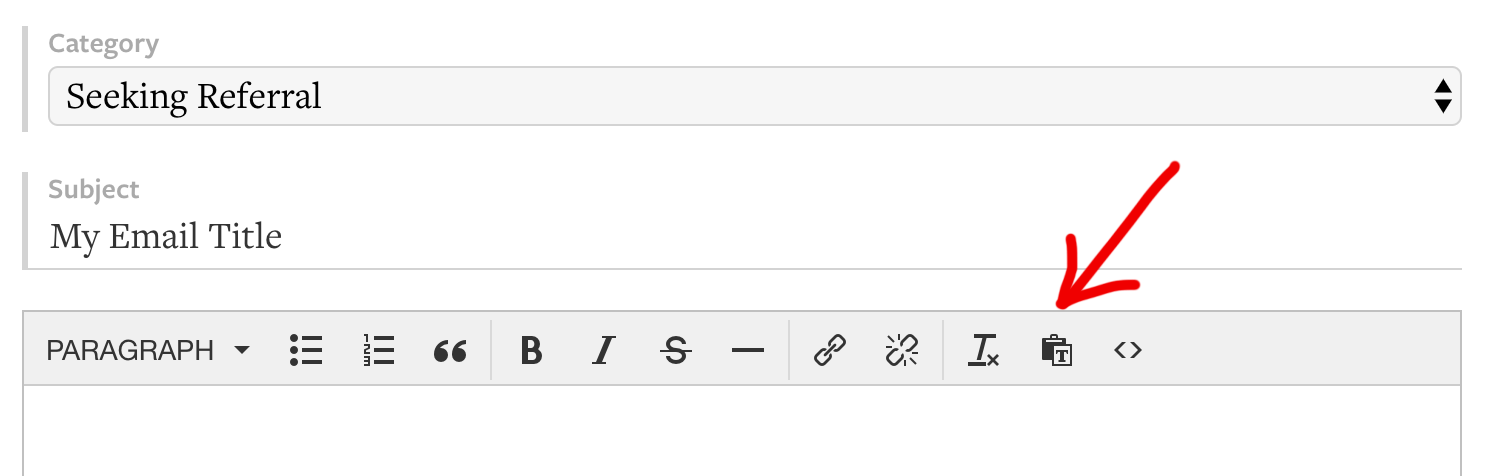Insert a horizontal line
The image size is (1490, 476).
click(747, 351)
